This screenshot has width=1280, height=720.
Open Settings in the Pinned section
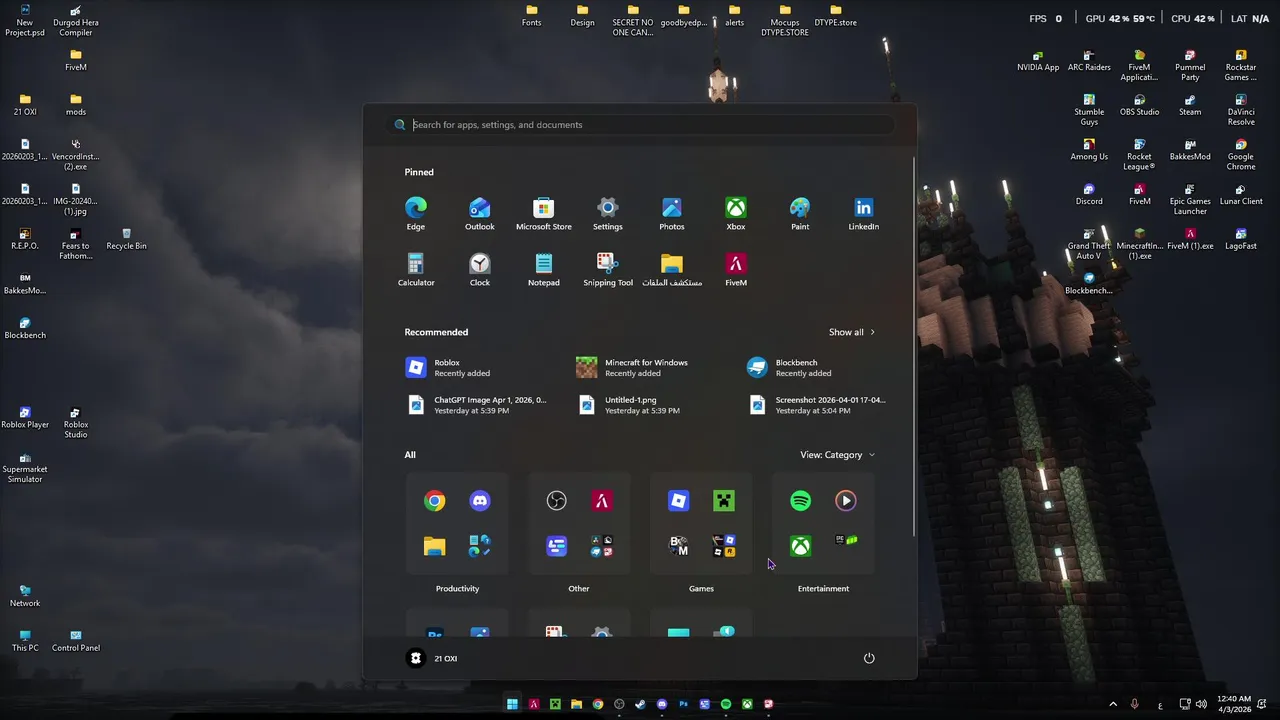tap(608, 214)
